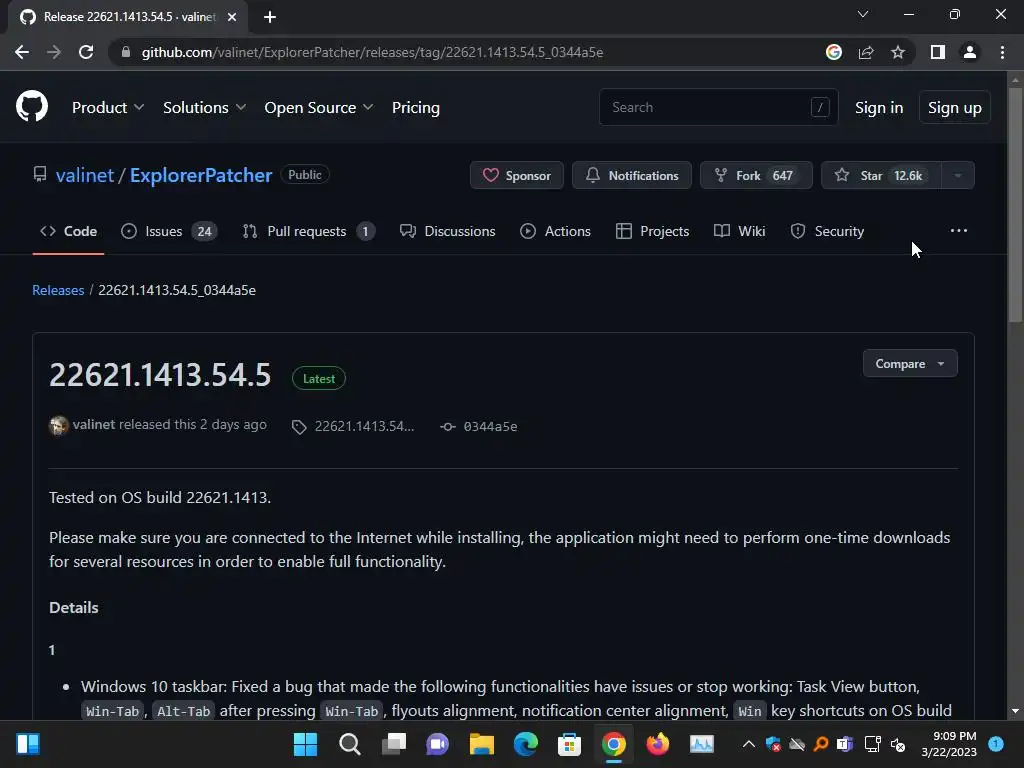
Task: Open the Microsoft Teams tray icon
Action: tap(844, 744)
